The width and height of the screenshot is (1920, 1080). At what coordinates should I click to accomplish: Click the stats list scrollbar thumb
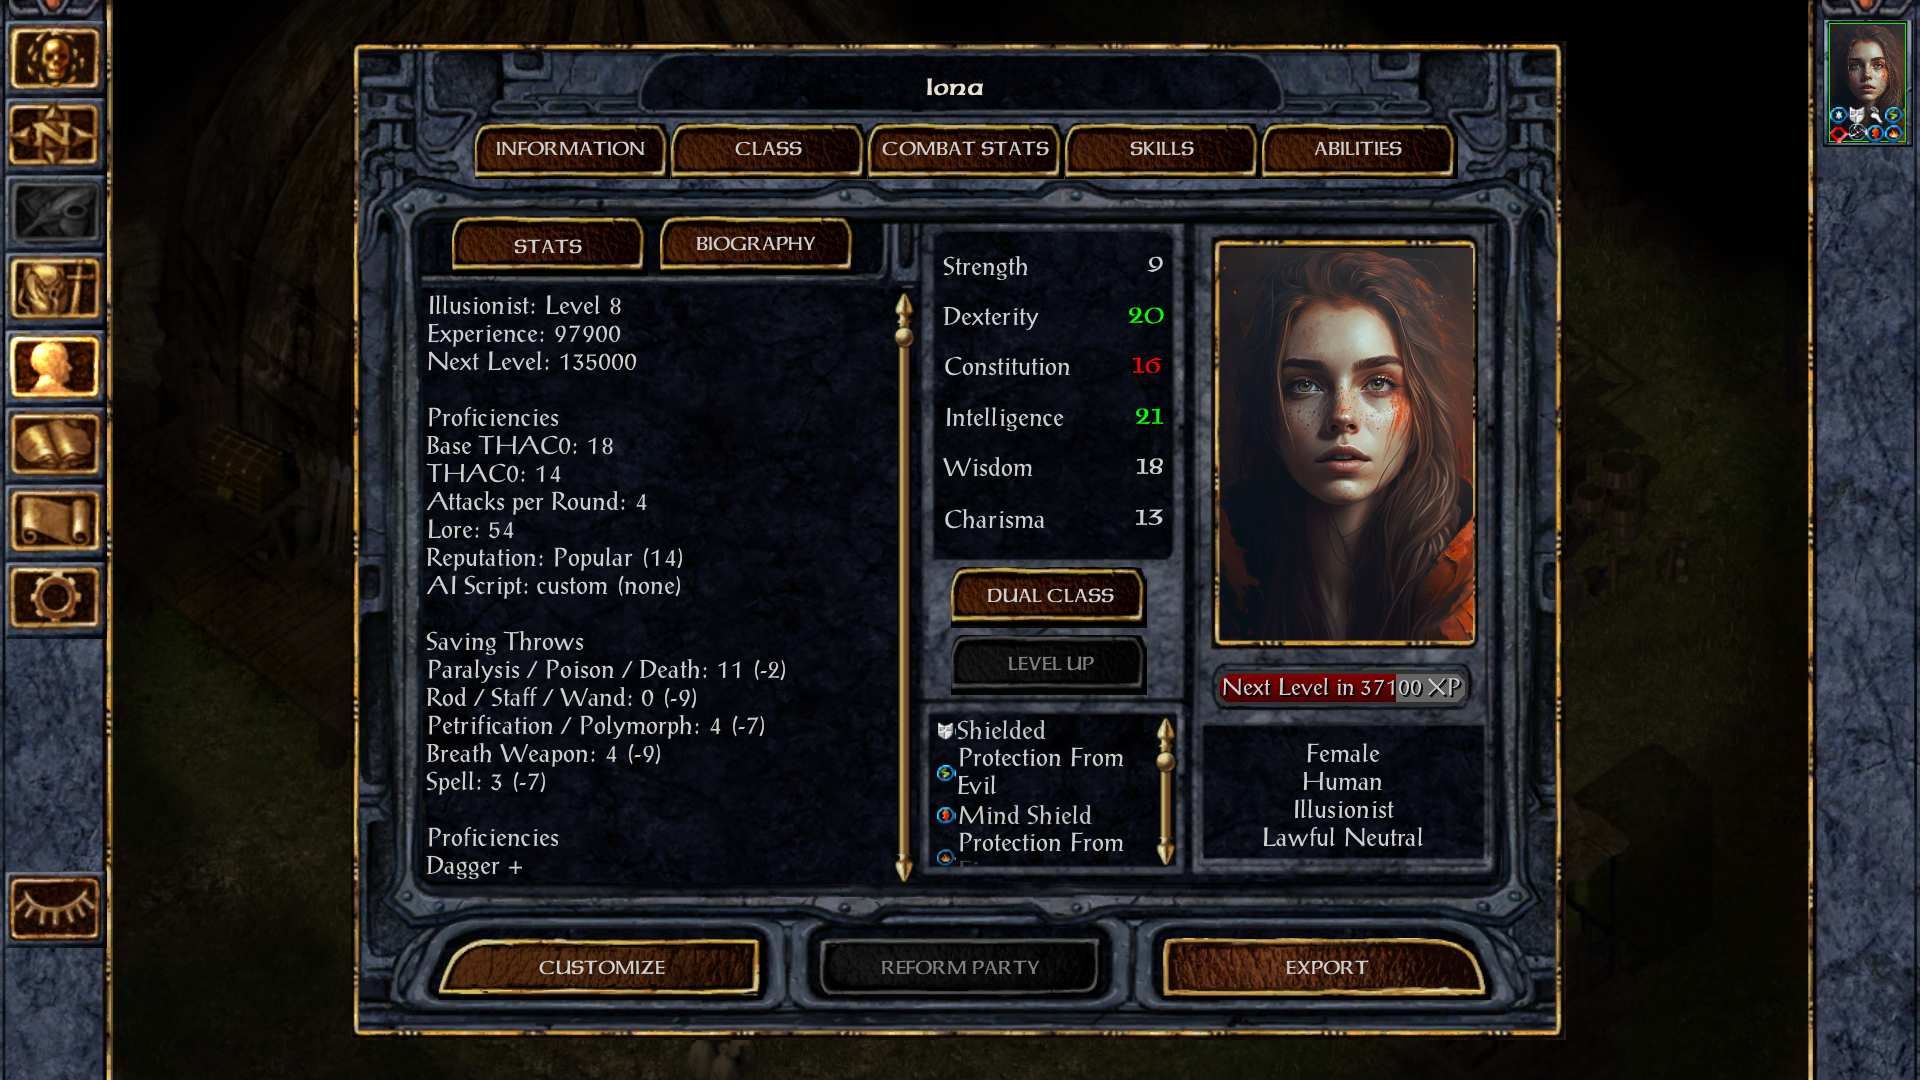pyautogui.click(x=904, y=337)
